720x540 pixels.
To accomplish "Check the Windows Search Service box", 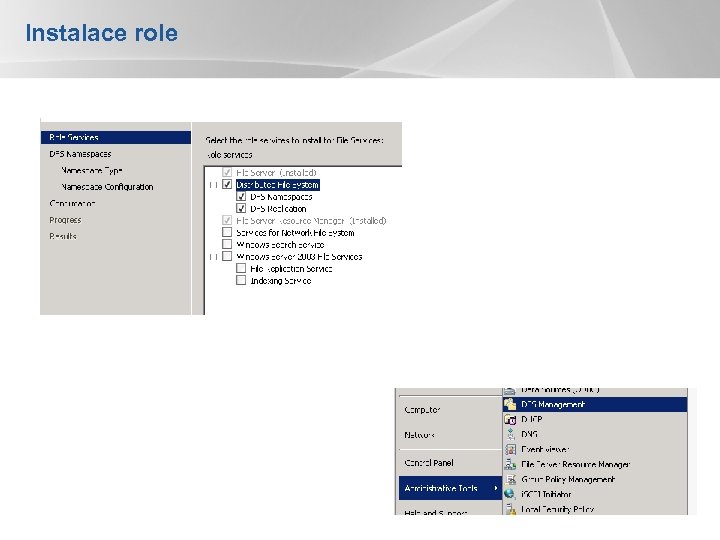I will (227, 244).
